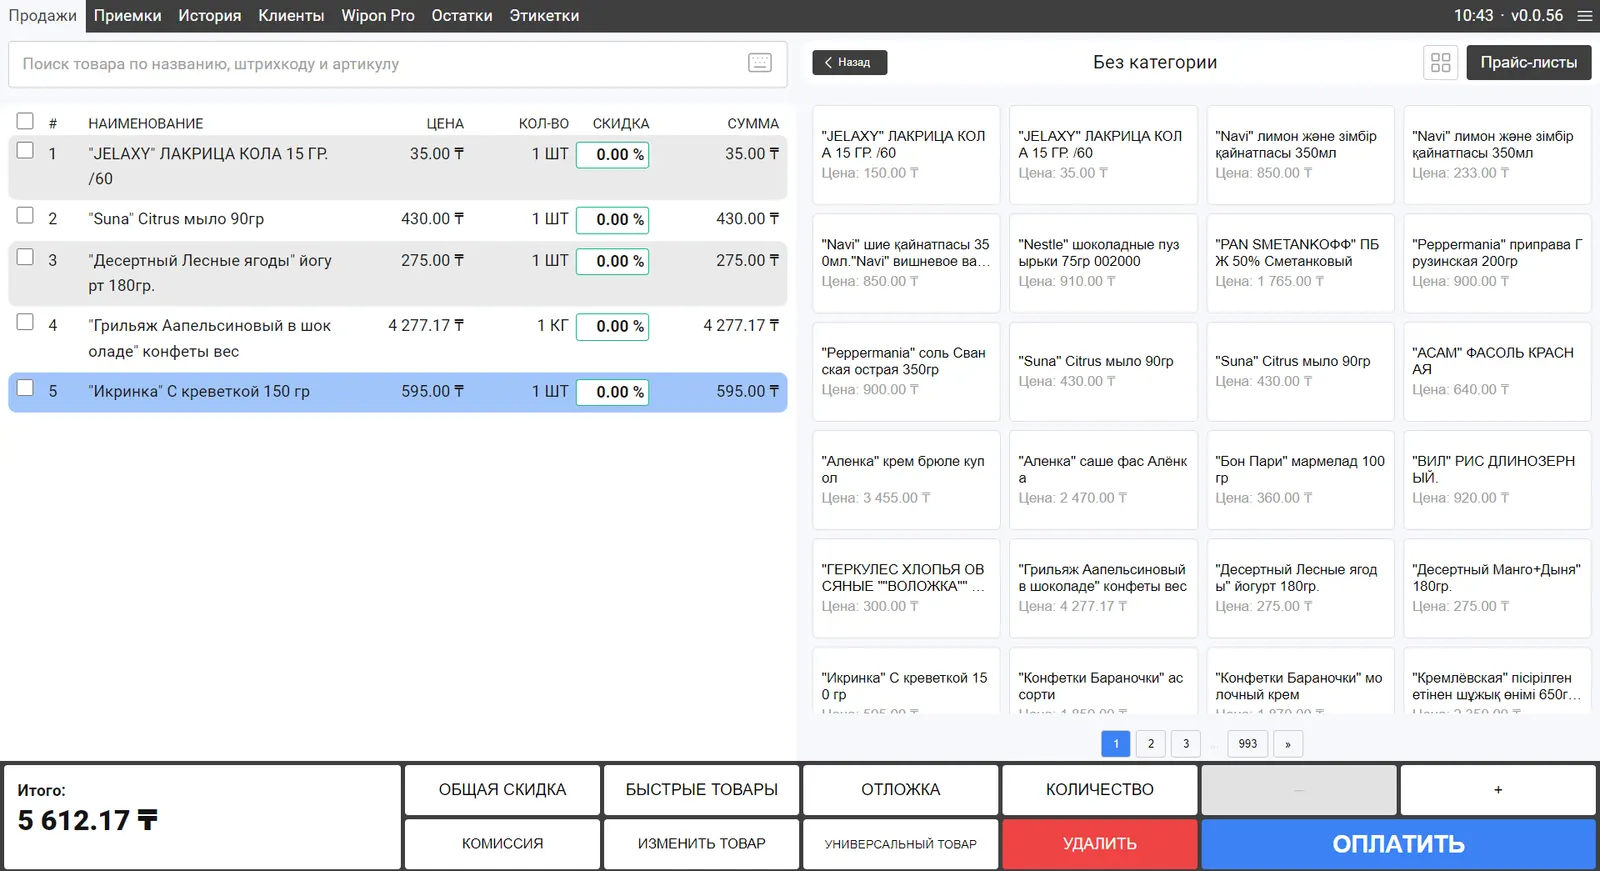Expand БЫСТРЫЕ ТОВАРЫ quick items
This screenshot has width=1600, height=871.
701,790
